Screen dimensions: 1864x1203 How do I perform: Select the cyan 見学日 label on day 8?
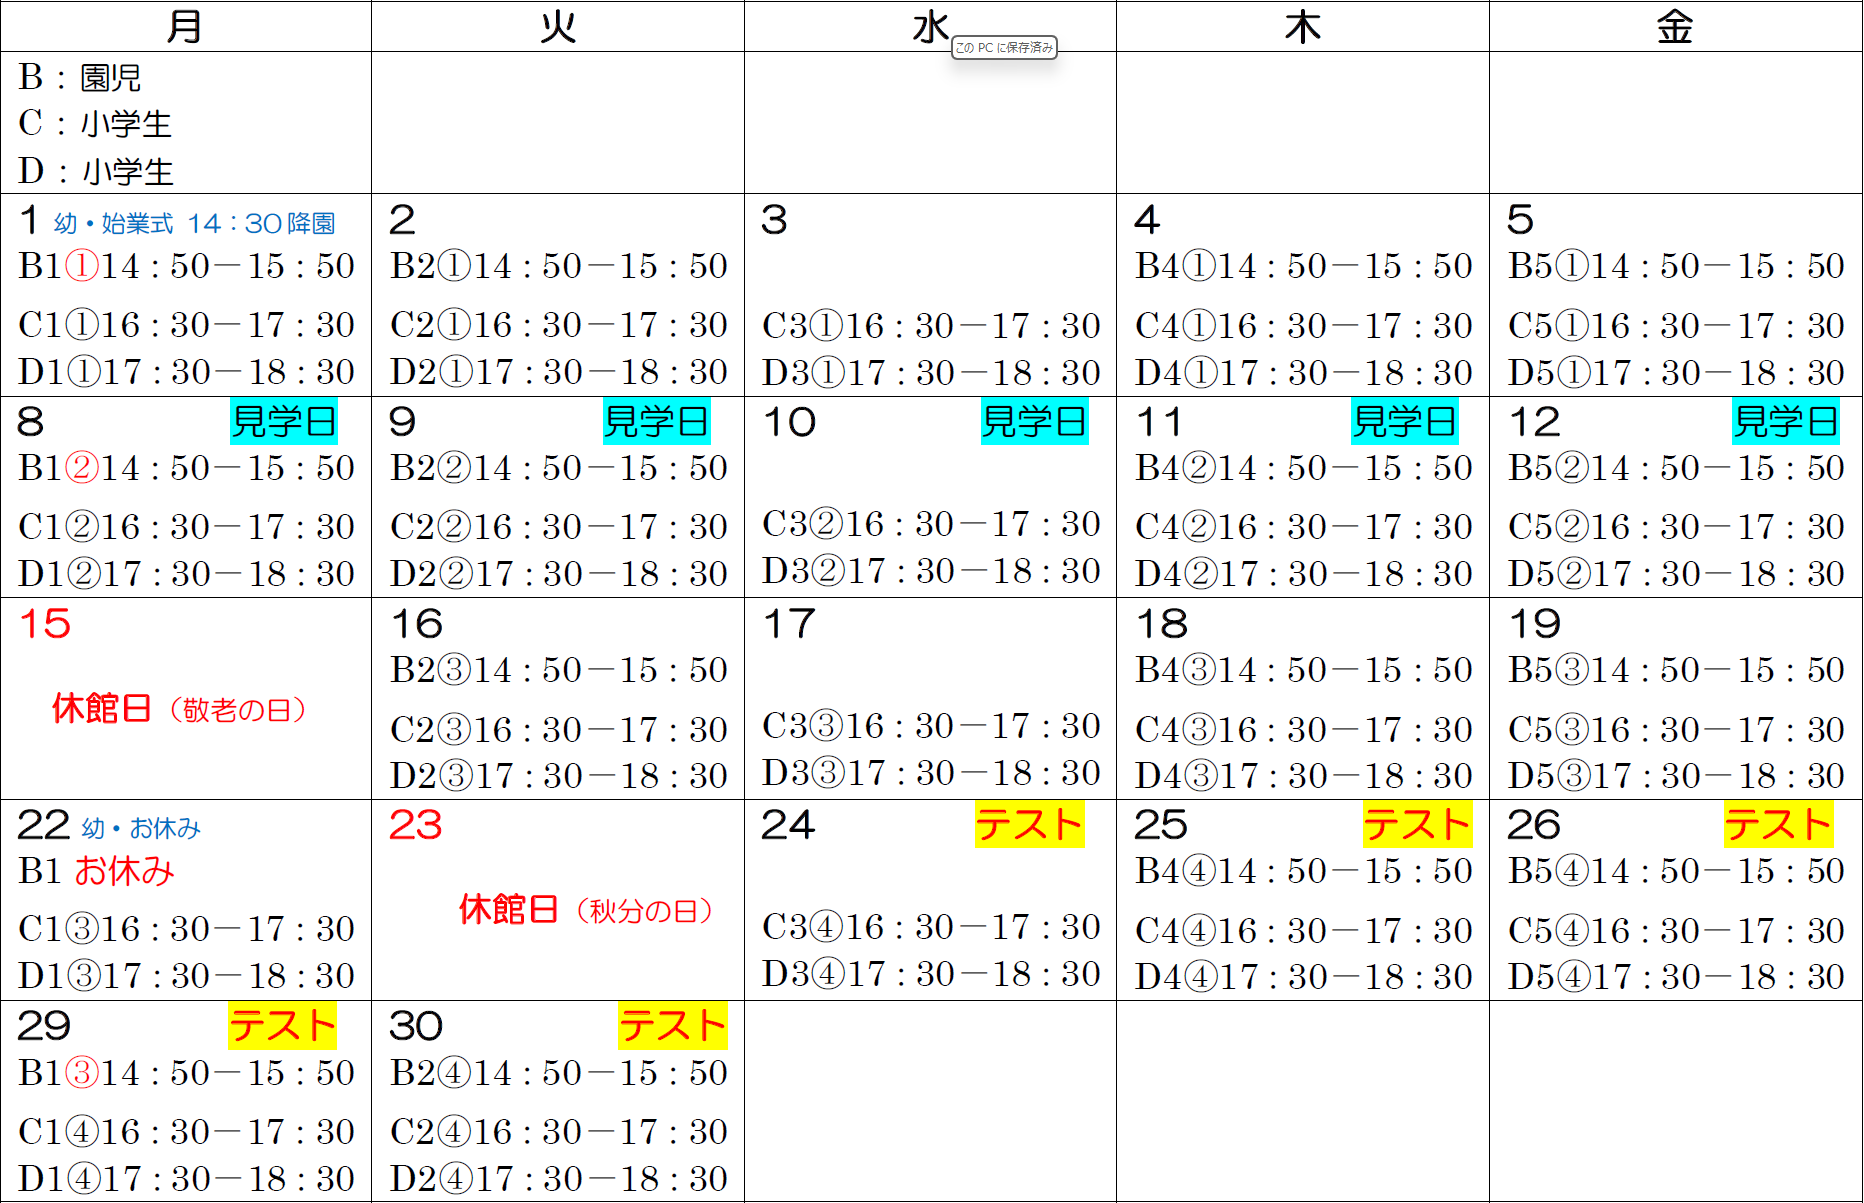point(284,421)
